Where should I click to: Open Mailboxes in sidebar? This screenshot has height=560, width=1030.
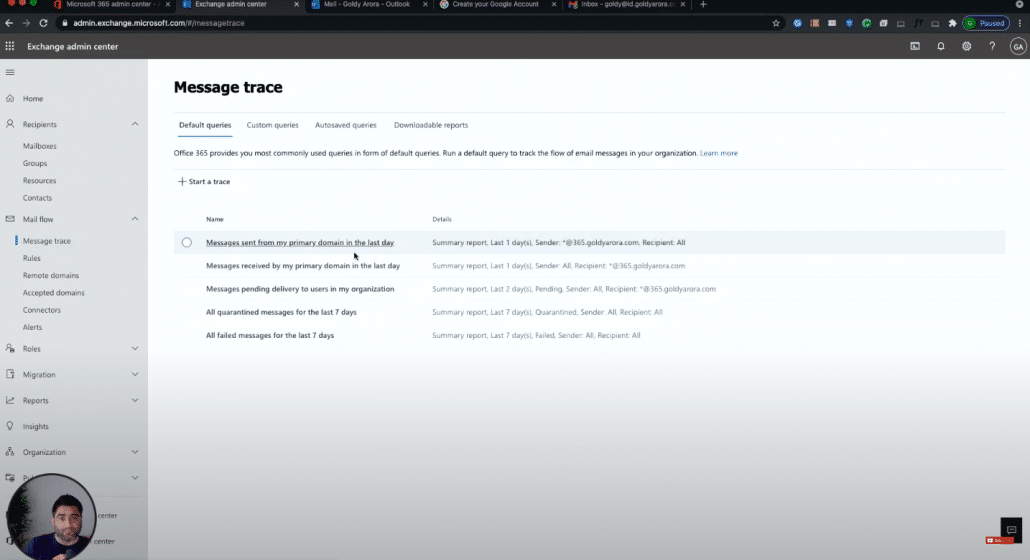tap(39, 146)
